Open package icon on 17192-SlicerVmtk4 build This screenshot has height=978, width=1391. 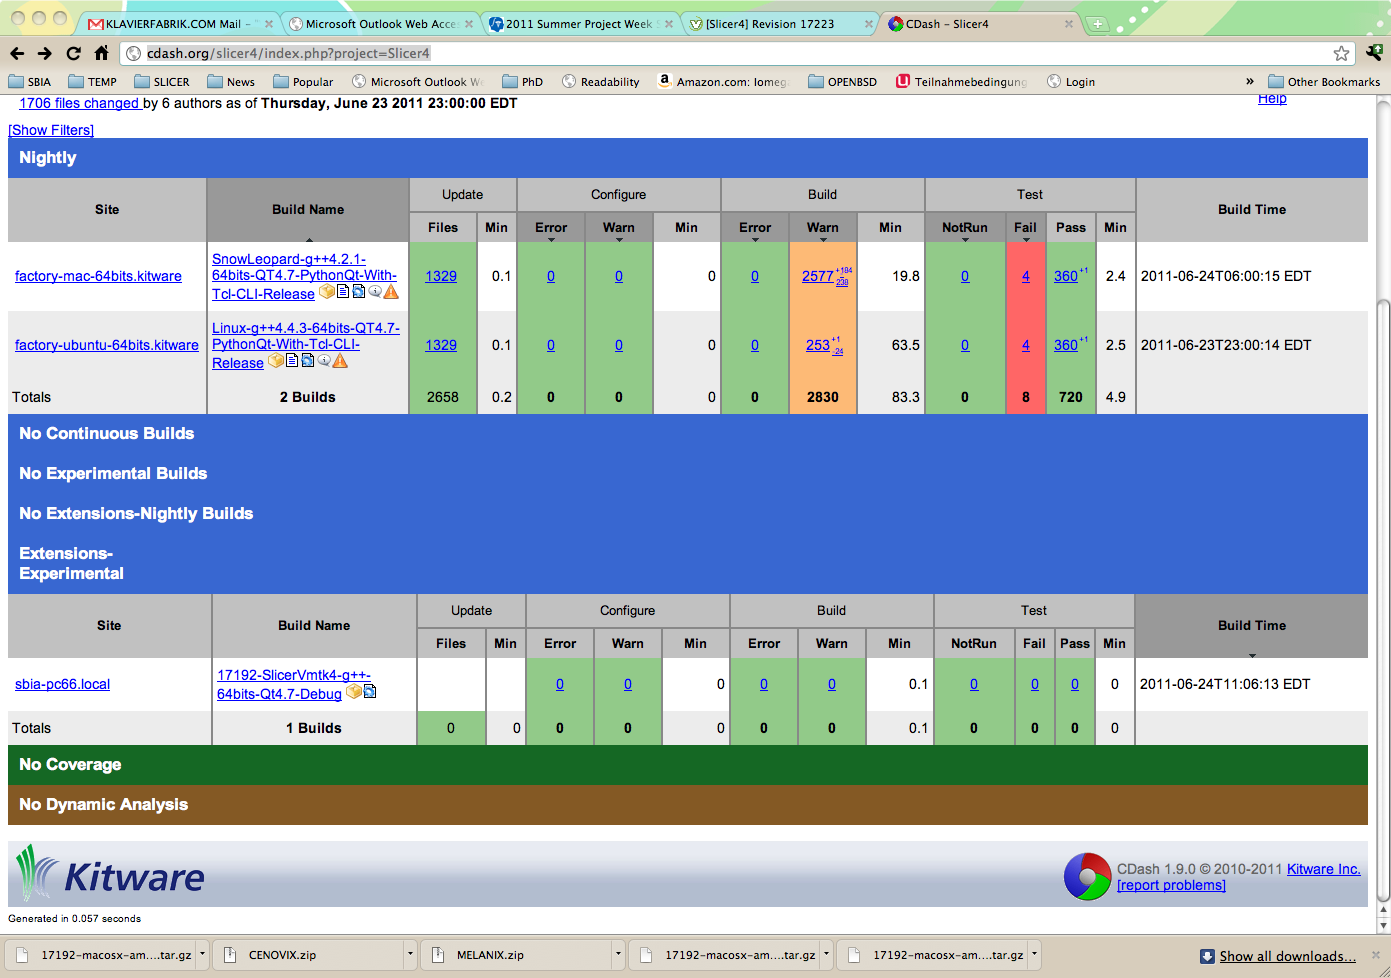pos(353,692)
